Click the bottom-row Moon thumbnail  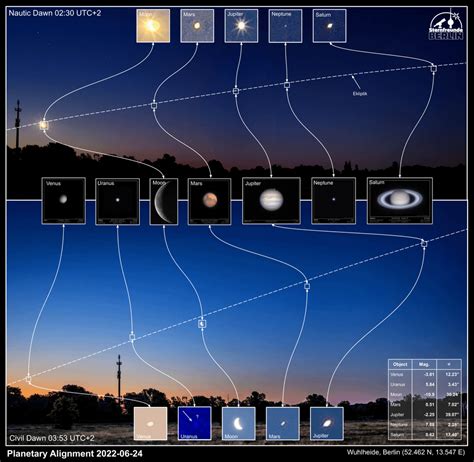pyautogui.click(x=239, y=423)
